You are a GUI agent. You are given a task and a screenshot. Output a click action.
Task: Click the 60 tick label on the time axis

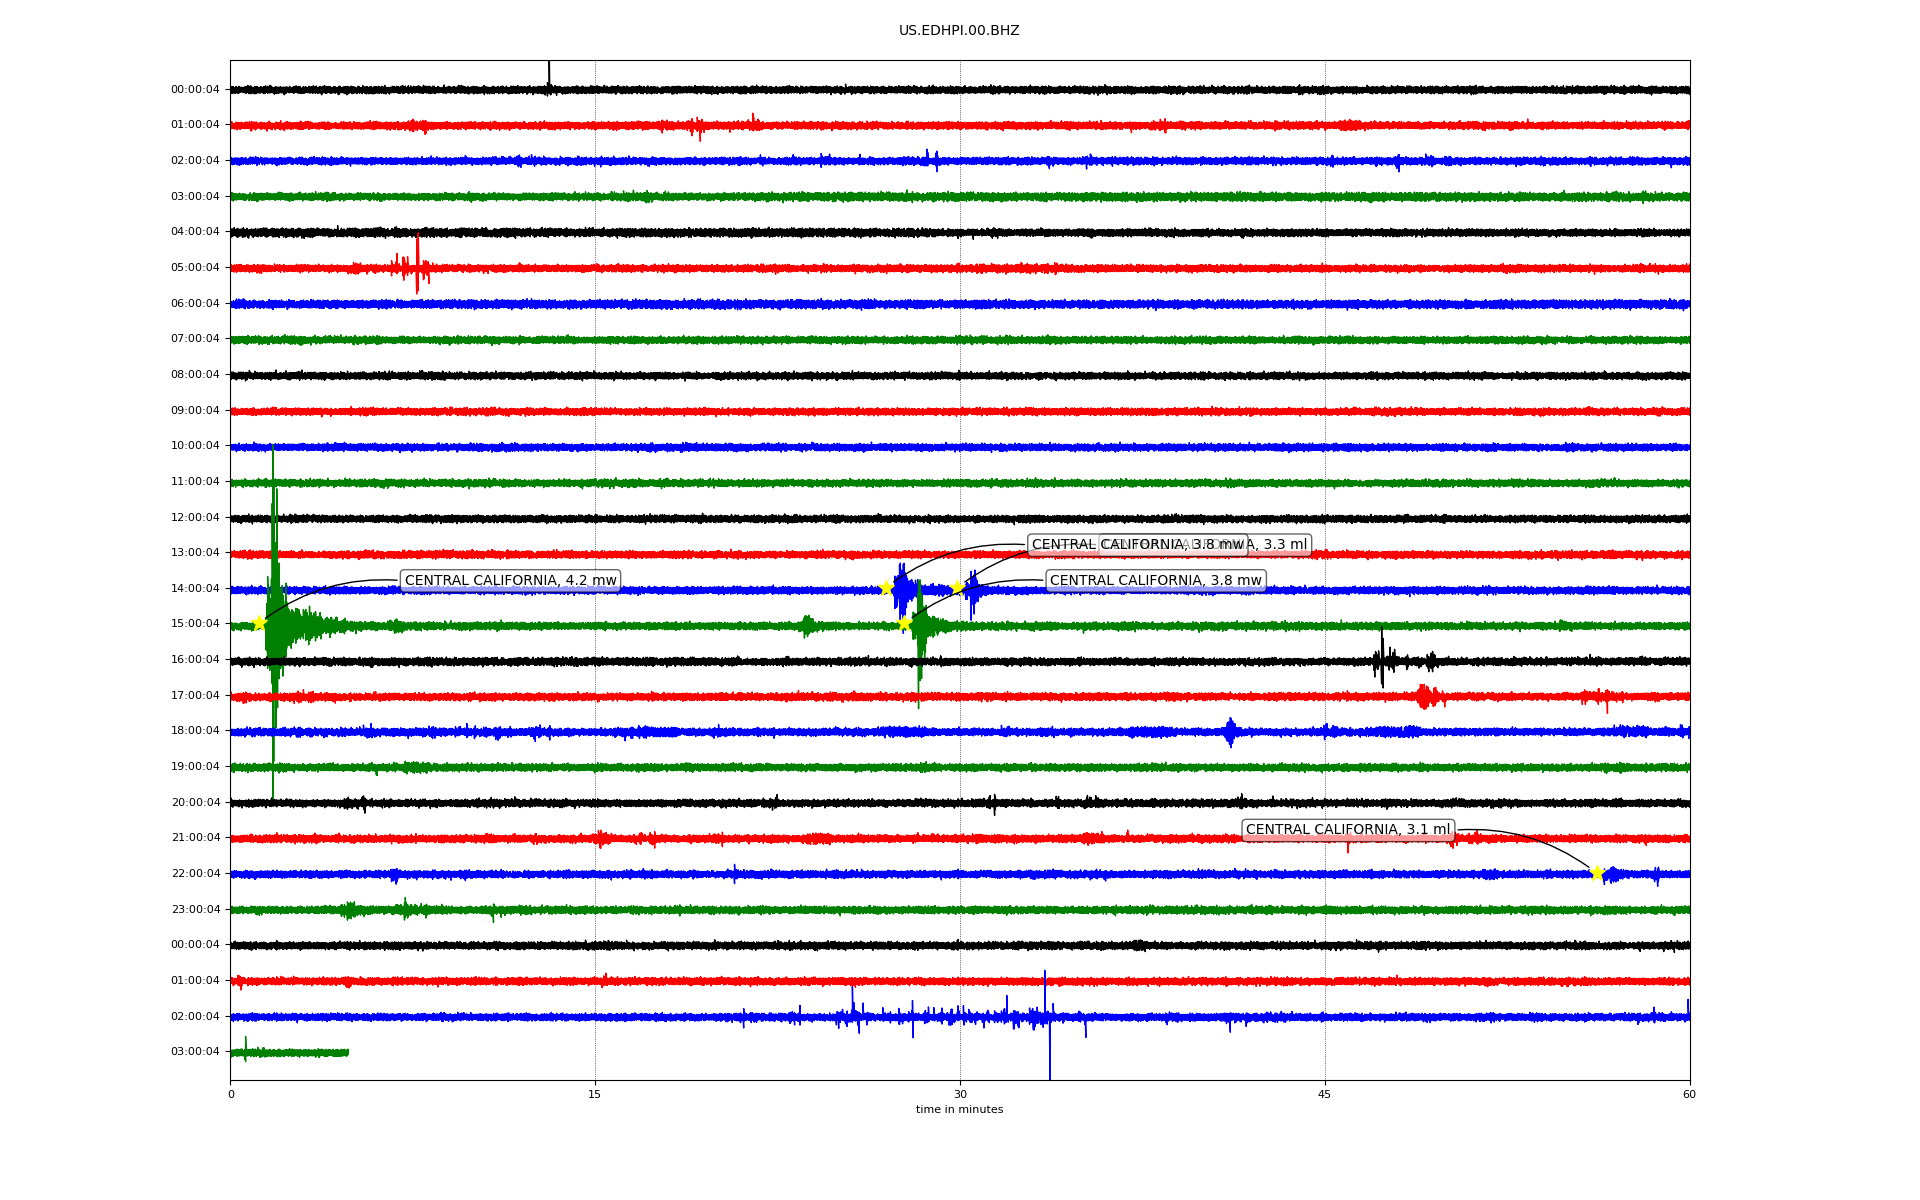1688,1095
